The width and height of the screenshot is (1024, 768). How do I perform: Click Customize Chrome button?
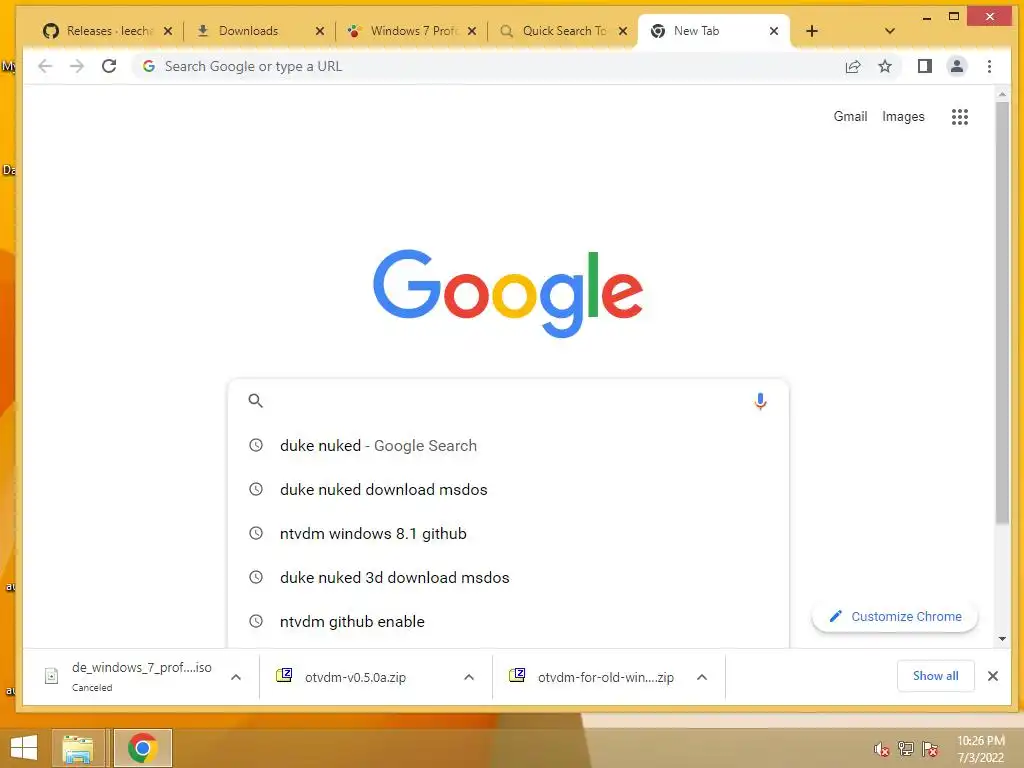pos(895,616)
